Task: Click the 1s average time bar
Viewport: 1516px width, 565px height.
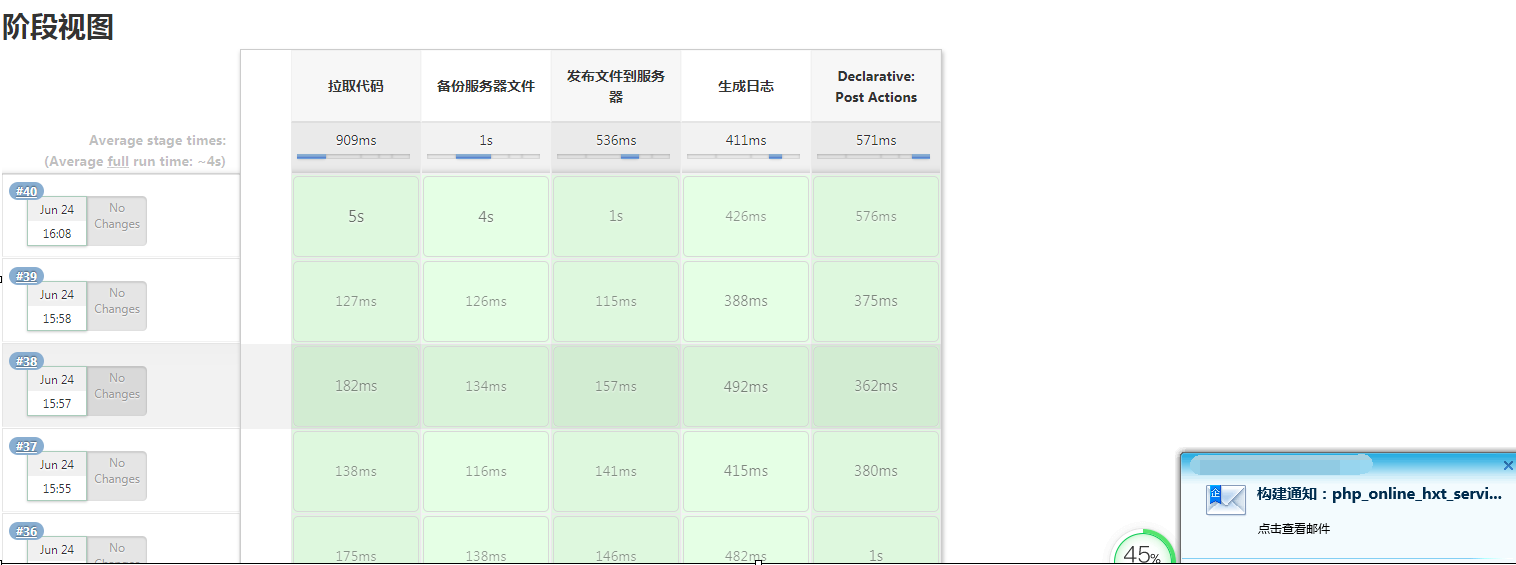Action: [483, 156]
